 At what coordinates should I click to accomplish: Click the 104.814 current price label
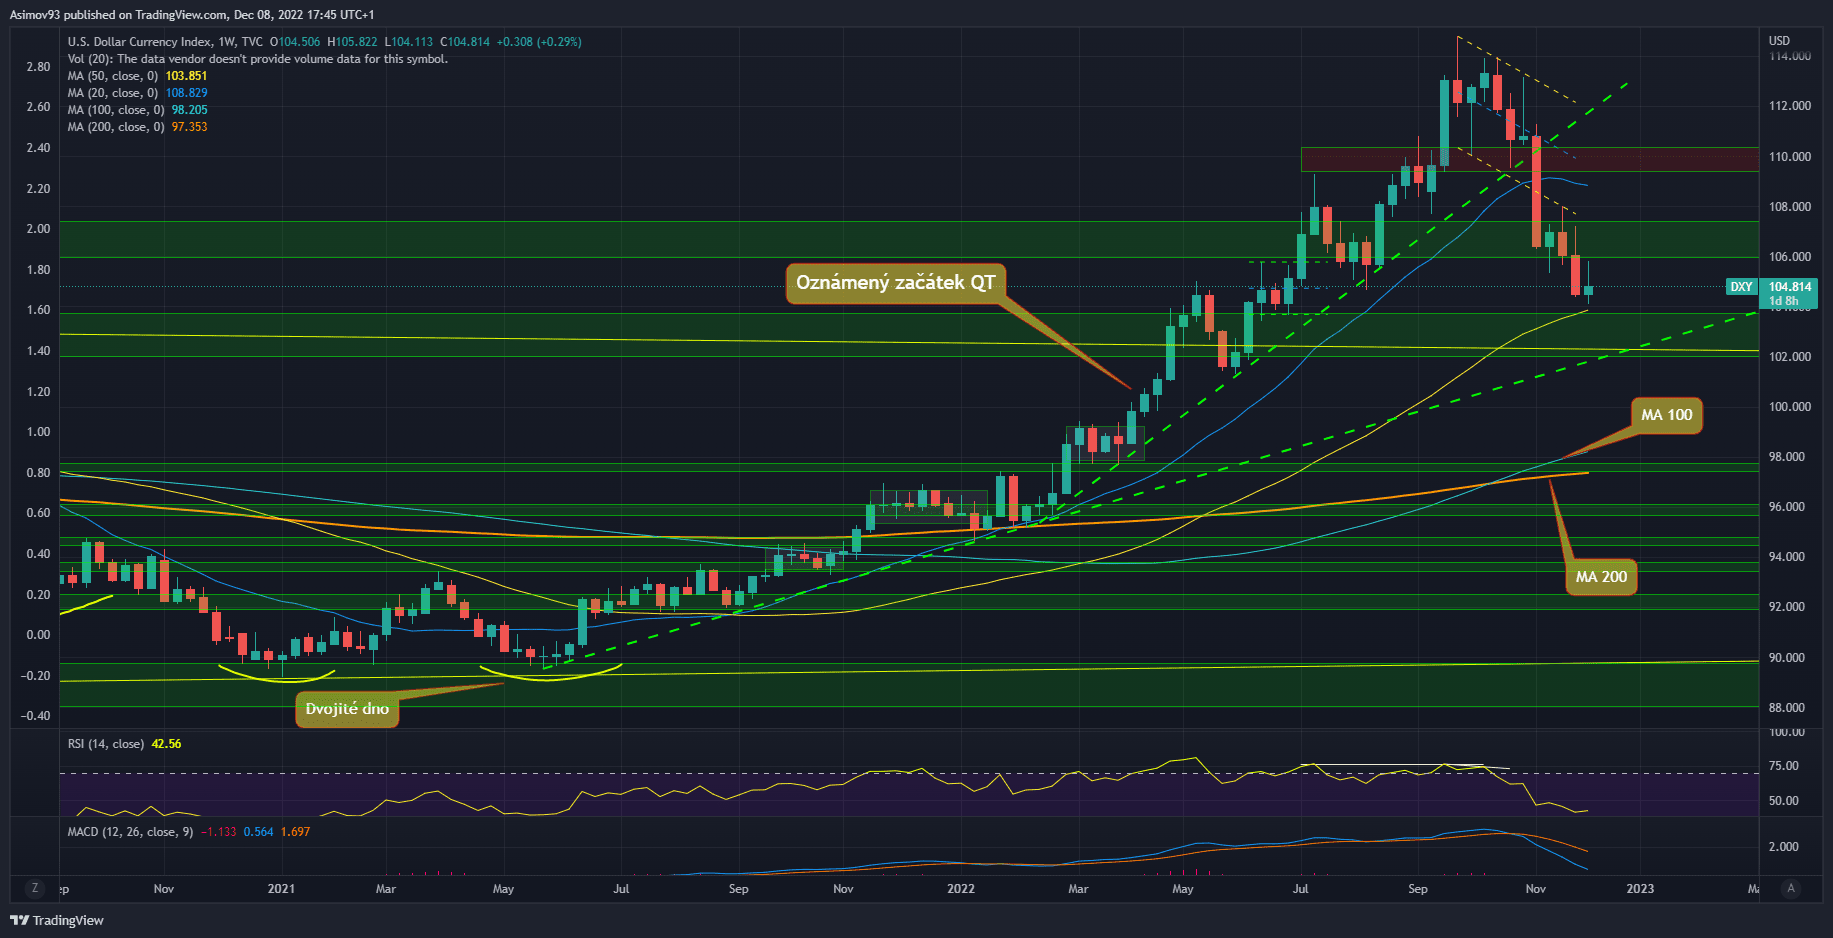pyautogui.click(x=1789, y=287)
